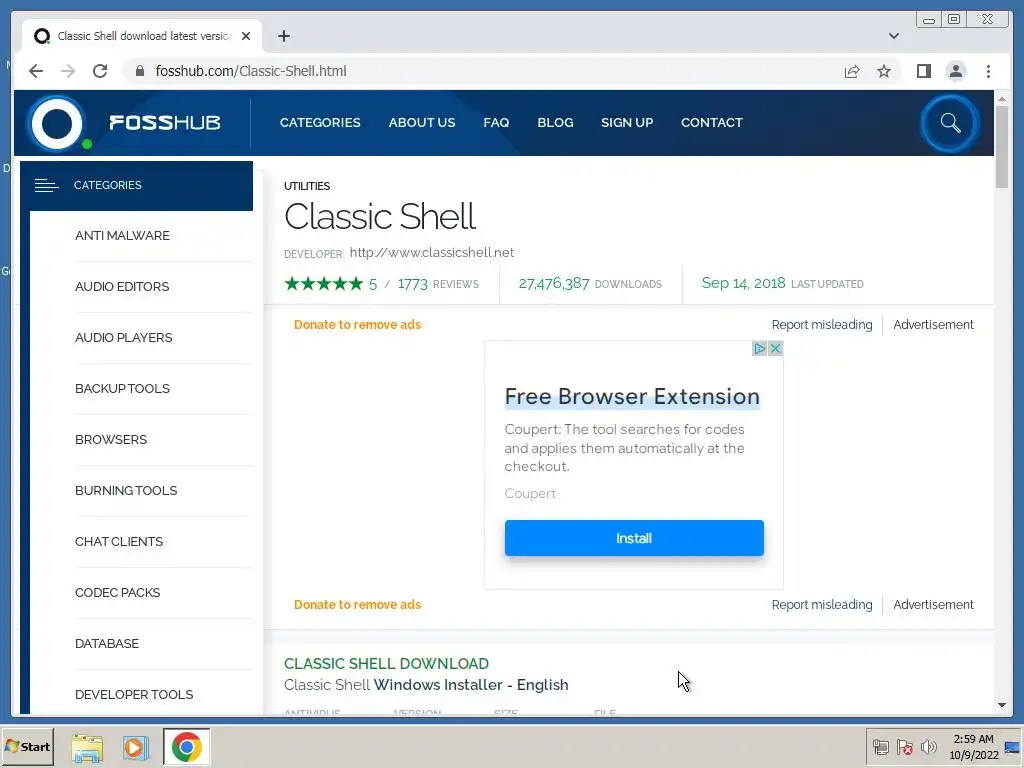Image resolution: width=1024 pixels, height=768 pixels.
Task: Click the Chrome taskbar icon
Action: coord(187,747)
